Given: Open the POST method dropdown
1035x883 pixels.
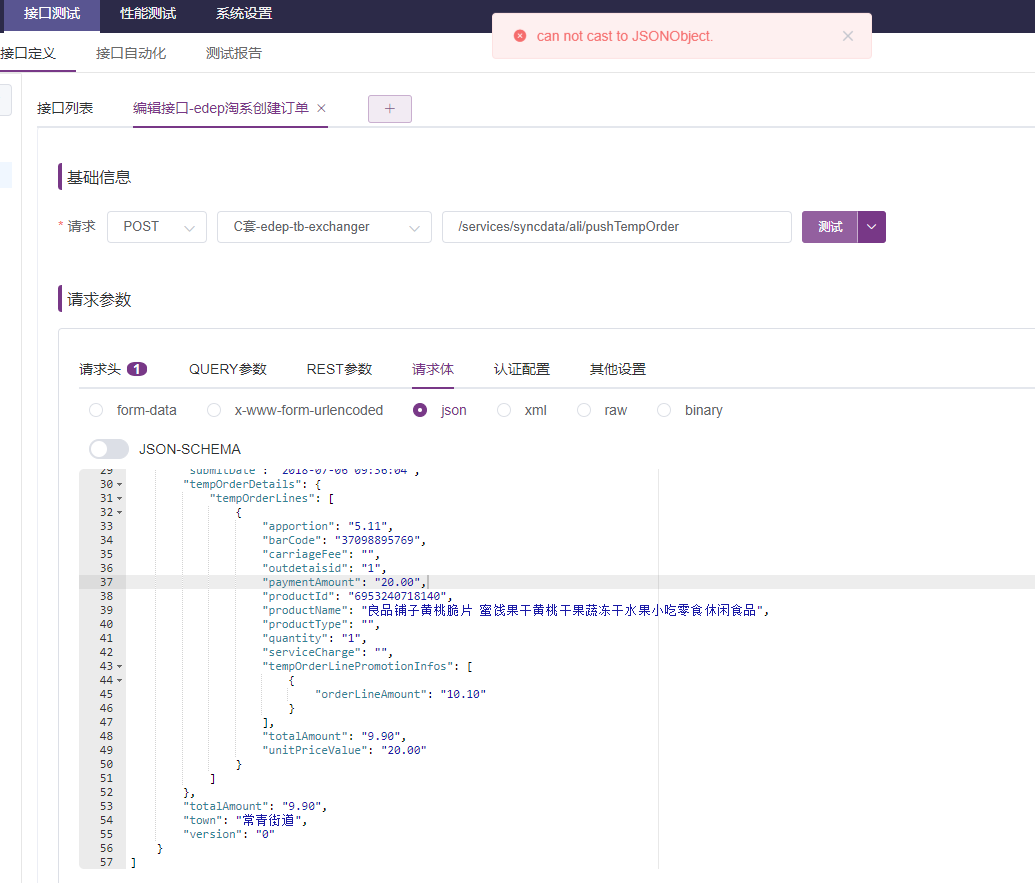Looking at the screenshot, I should coord(157,227).
